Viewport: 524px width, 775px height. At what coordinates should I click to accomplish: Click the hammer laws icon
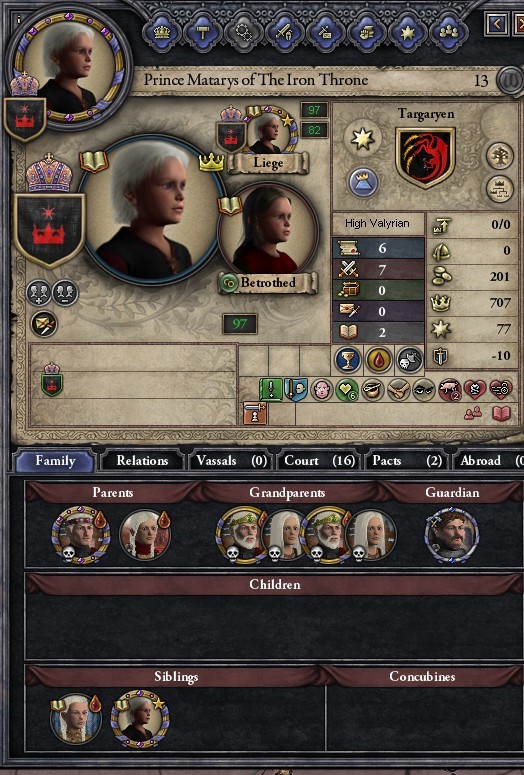tap(203, 33)
